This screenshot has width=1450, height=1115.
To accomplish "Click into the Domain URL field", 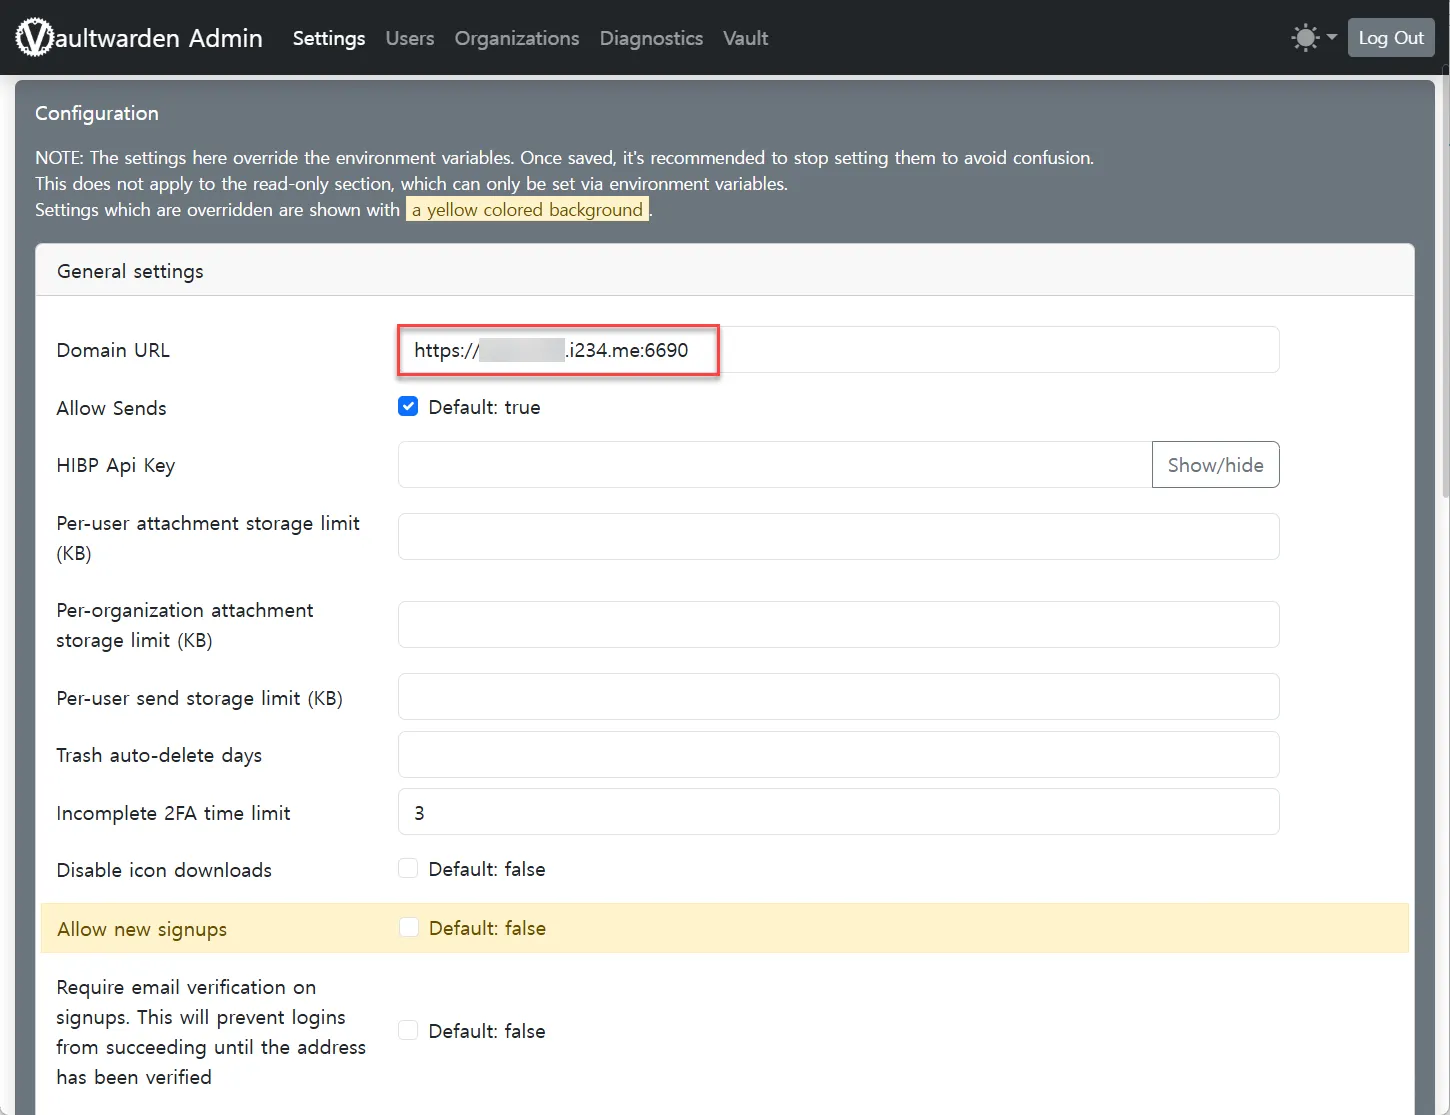I will [838, 350].
